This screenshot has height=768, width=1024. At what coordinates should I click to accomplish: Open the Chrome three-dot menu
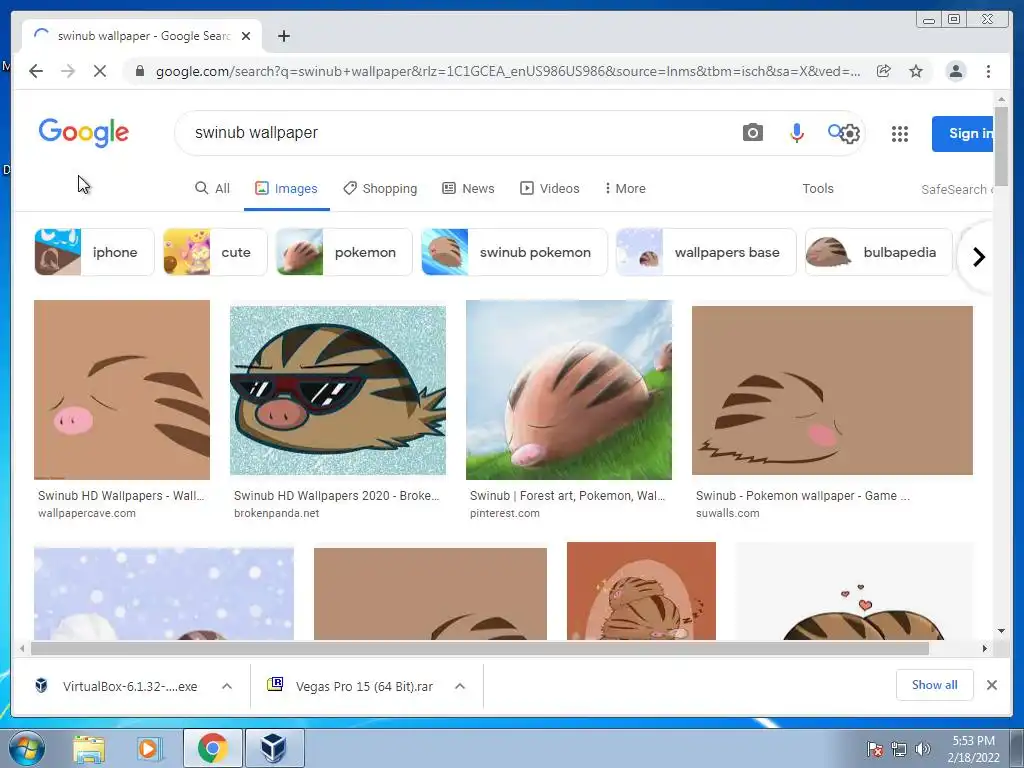coord(989,71)
